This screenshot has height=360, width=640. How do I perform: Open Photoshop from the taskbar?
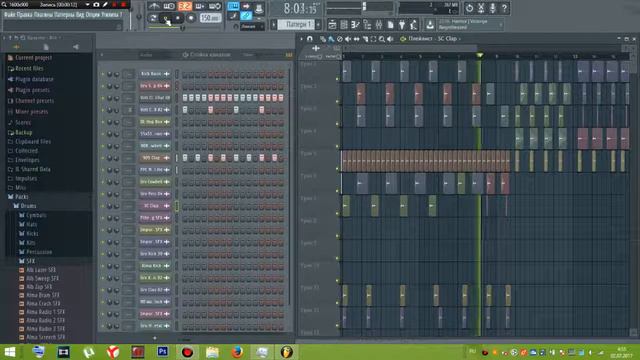(x=162, y=351)
